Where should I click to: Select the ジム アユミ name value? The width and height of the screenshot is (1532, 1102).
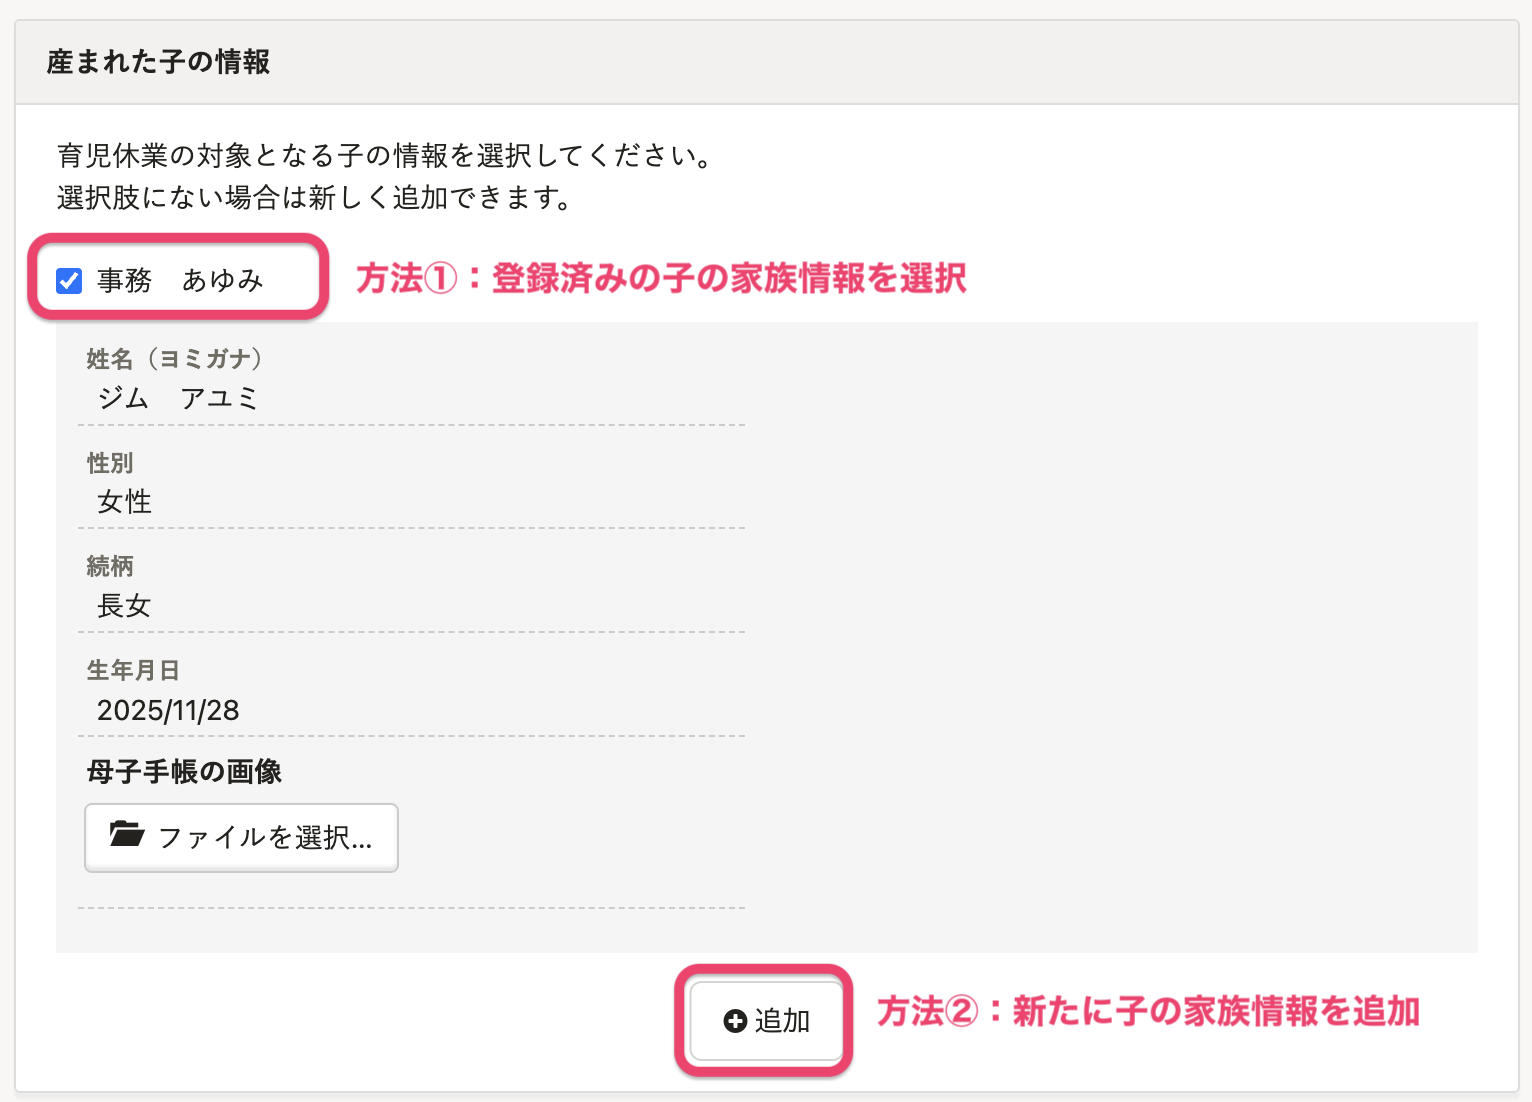click(178, 398)
